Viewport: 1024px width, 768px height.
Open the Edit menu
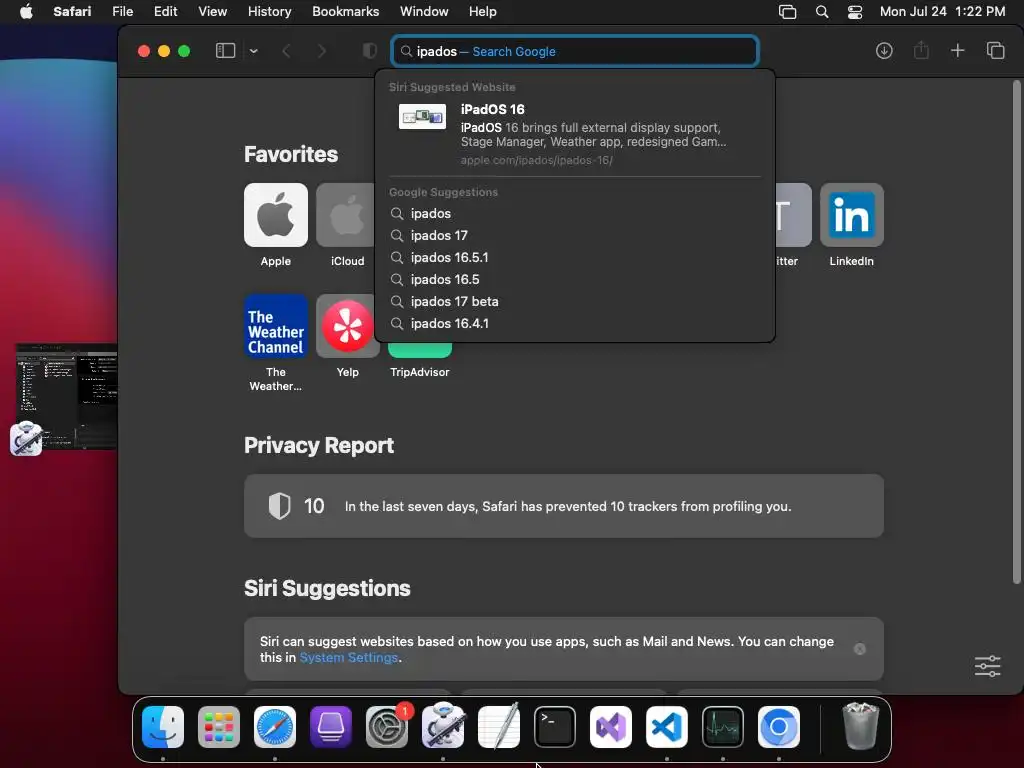[x=165, y=12]
